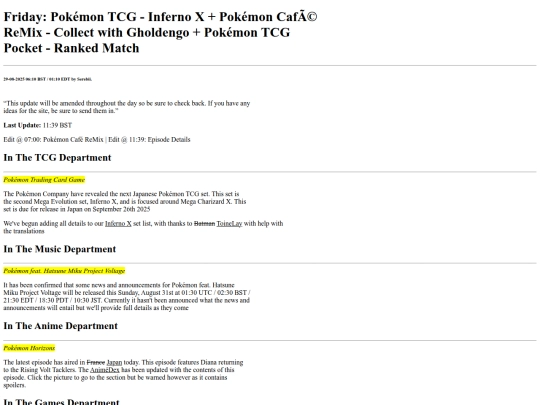Open the Inferno X set list link
540x405 pixels.
[118, 224]
